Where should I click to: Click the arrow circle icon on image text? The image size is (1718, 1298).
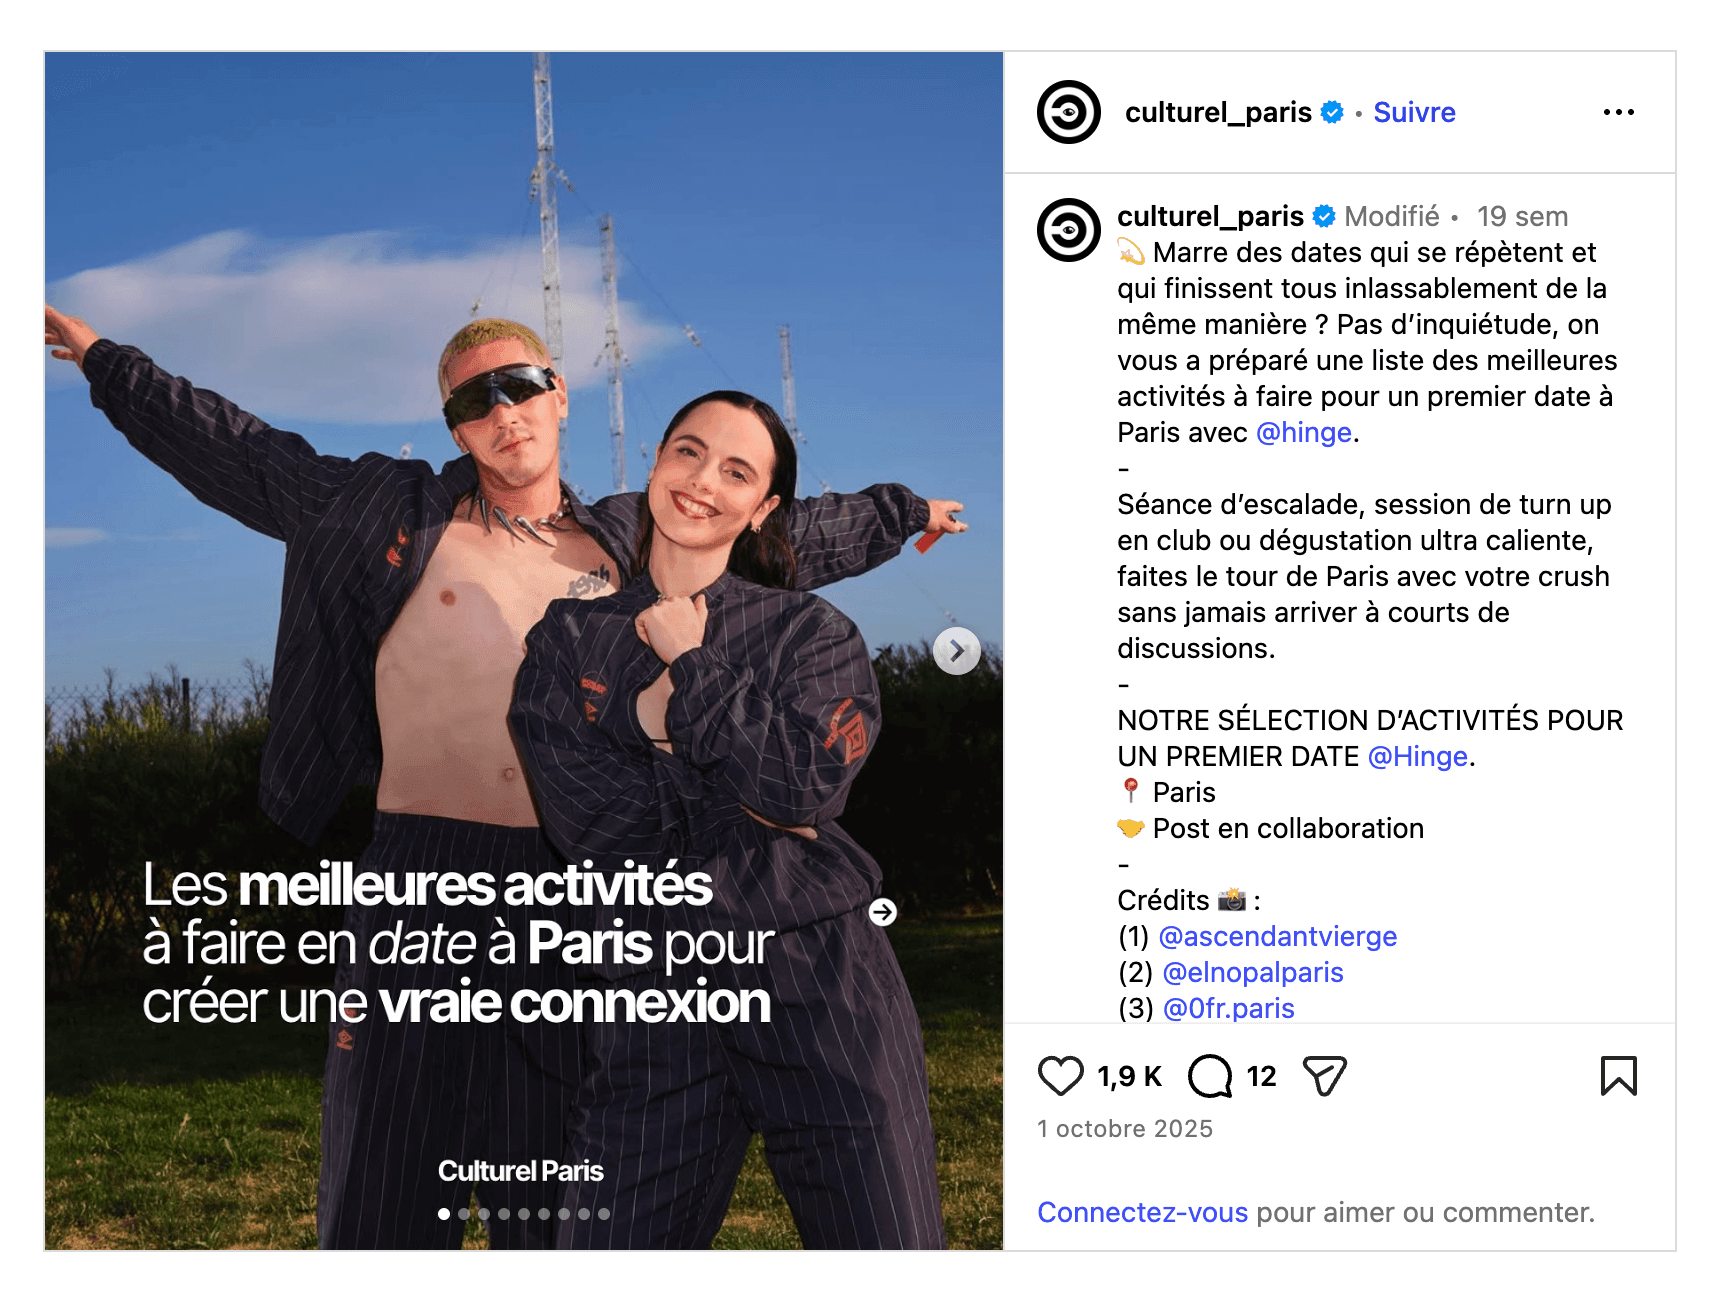(x=882, y=912)
